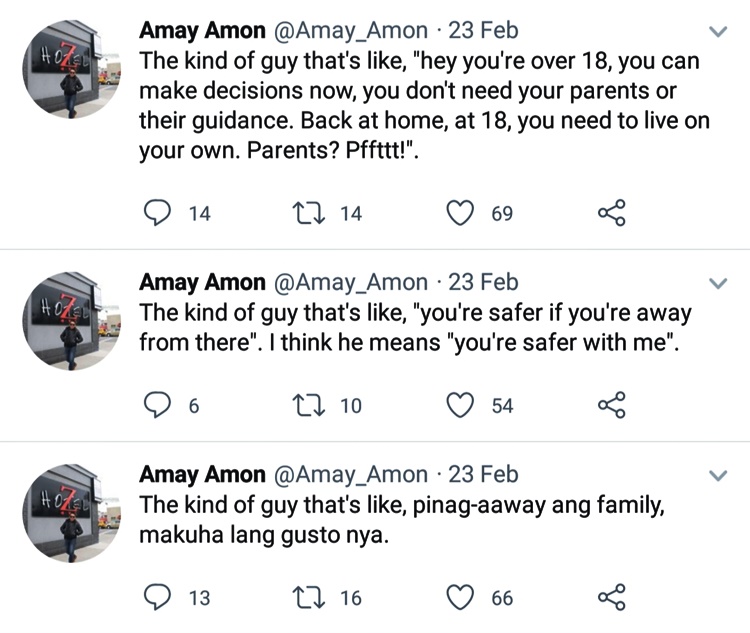Click the avatar beside the third tweet
The height and width of the screenshot is (633, 750).
71,512
